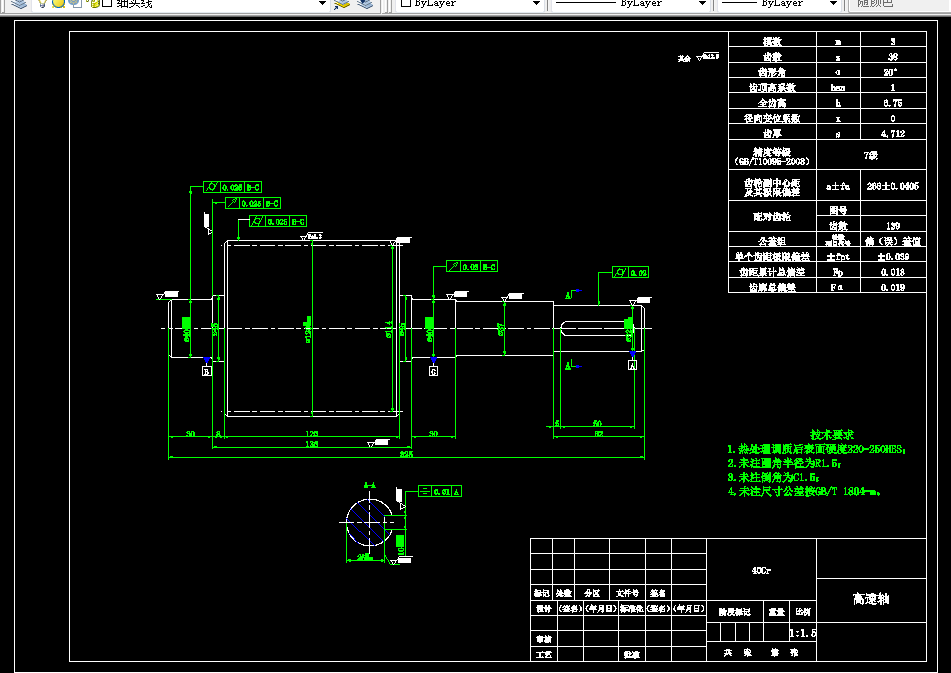Select the 4.712 tooth thickness value
The image size is (951, 673).
click(x=893, y=133)
